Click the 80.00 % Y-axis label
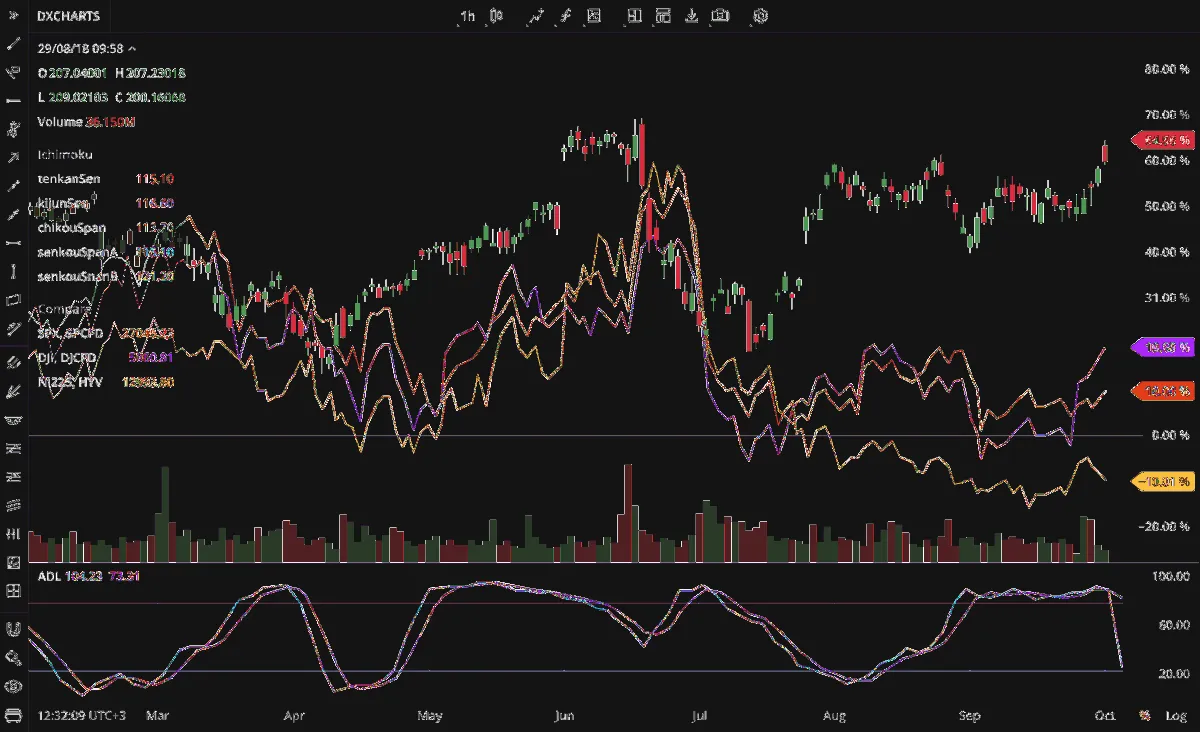Viewport: 1200px width, 732px height. [x=1166, y=69]
